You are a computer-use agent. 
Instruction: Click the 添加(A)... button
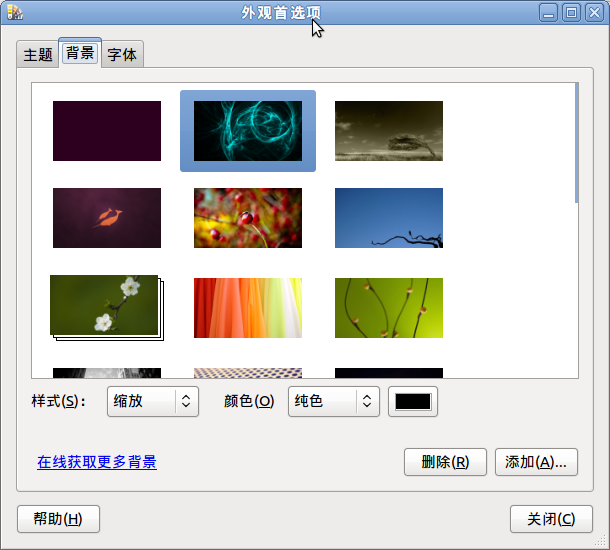click(x=536, y=462)
